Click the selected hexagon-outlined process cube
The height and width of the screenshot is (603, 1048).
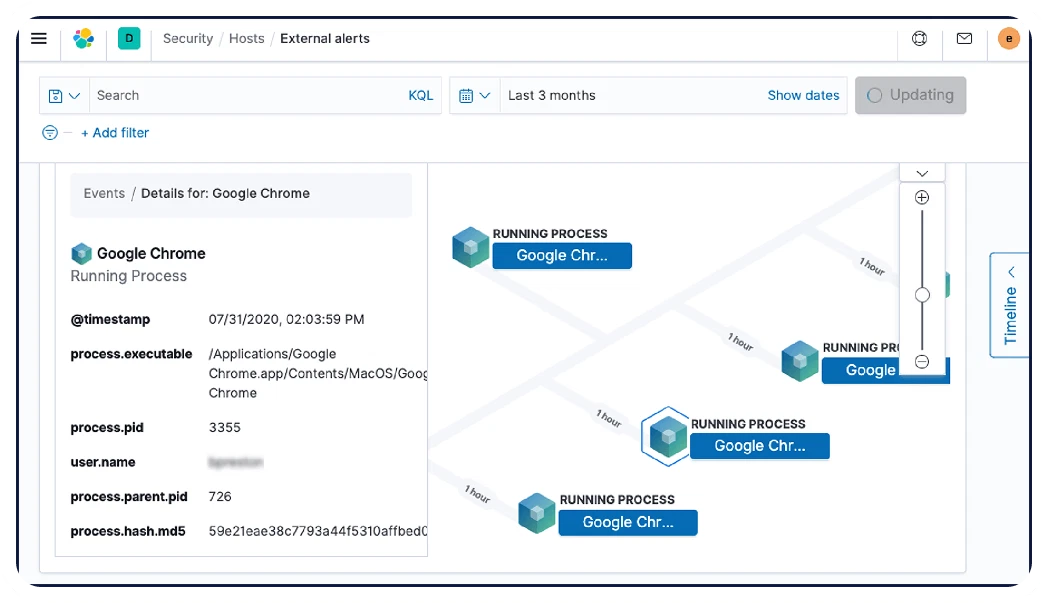pyautogui.click(x=666, y=437)
